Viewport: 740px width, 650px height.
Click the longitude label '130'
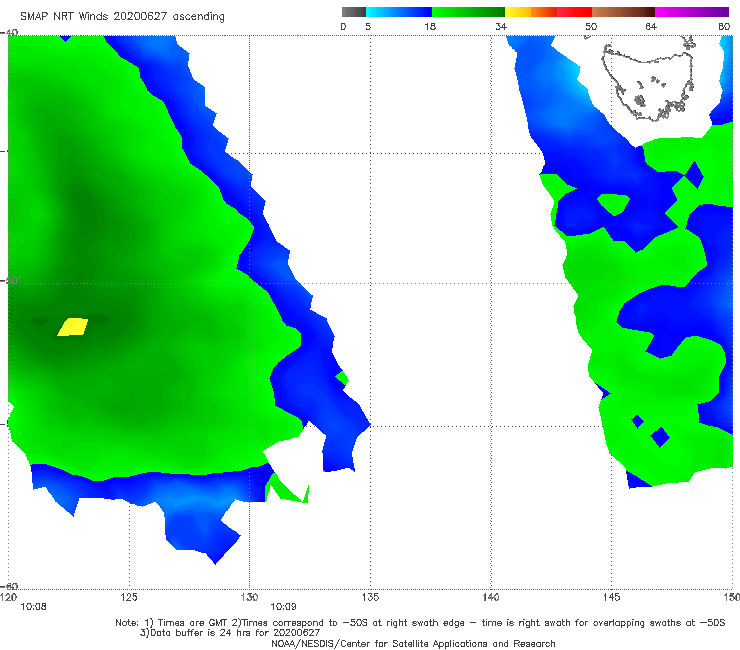pyautogui.click(x=249, y=597)
